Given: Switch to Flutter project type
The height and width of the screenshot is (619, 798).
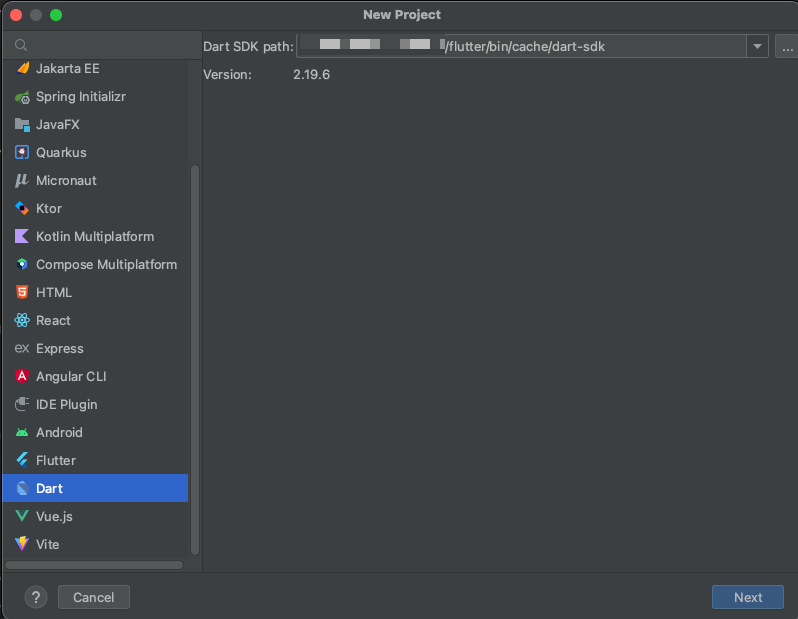Looking at the screenshot, I should click(x=95, y=460).
